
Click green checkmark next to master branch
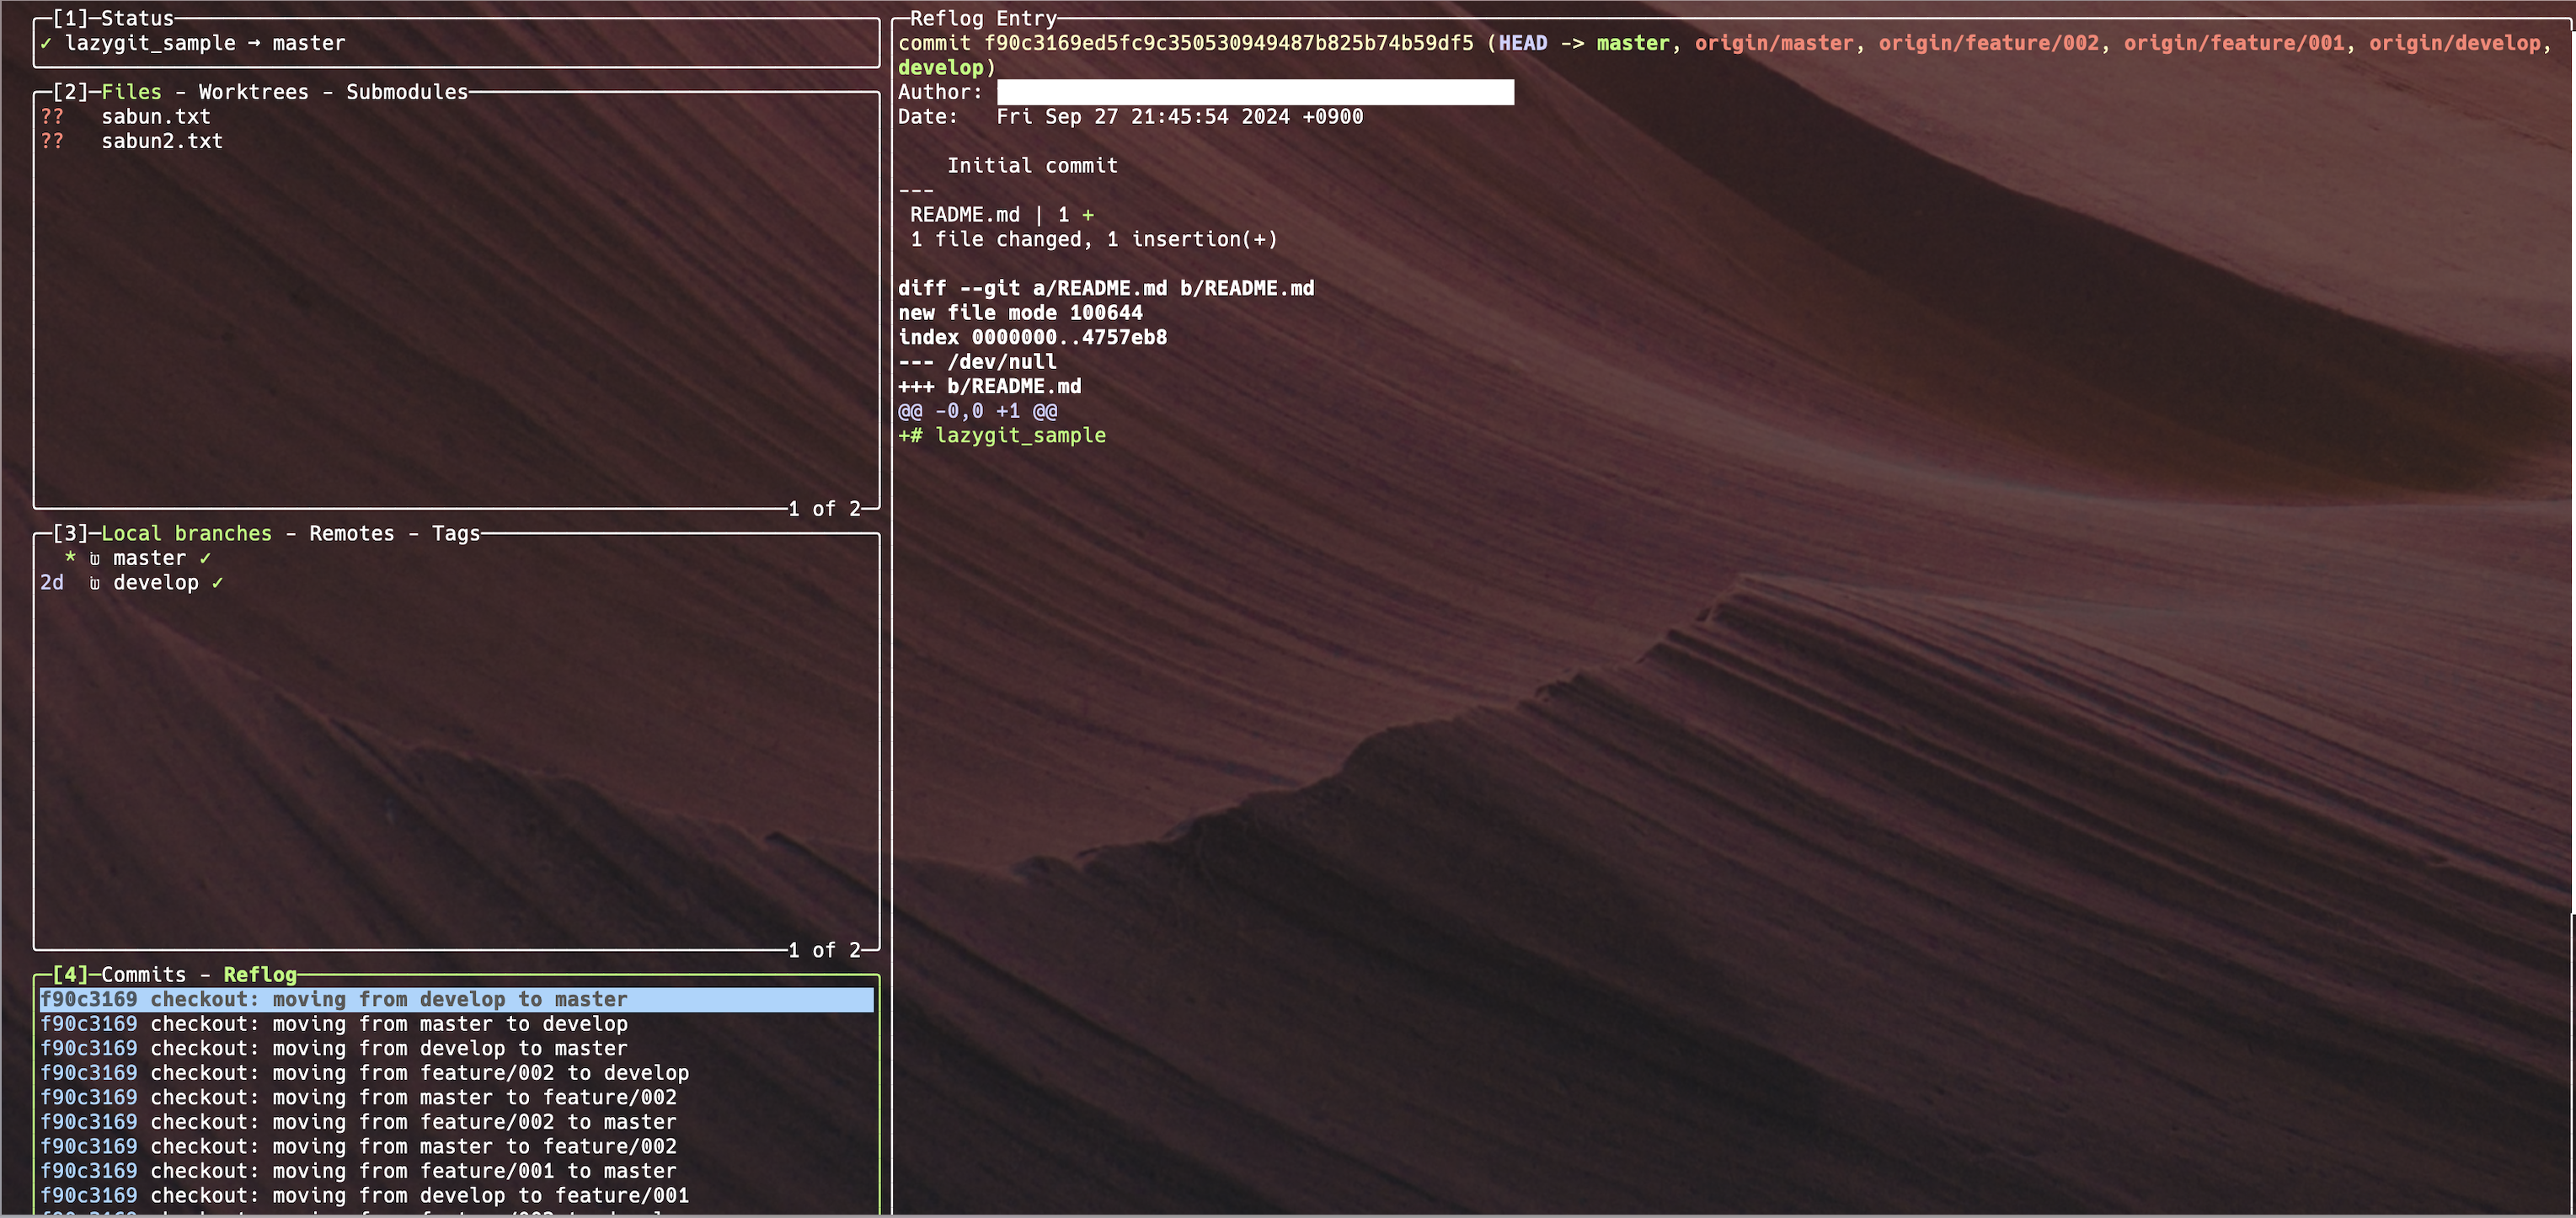pyautogui.click(x=205, y=558)
